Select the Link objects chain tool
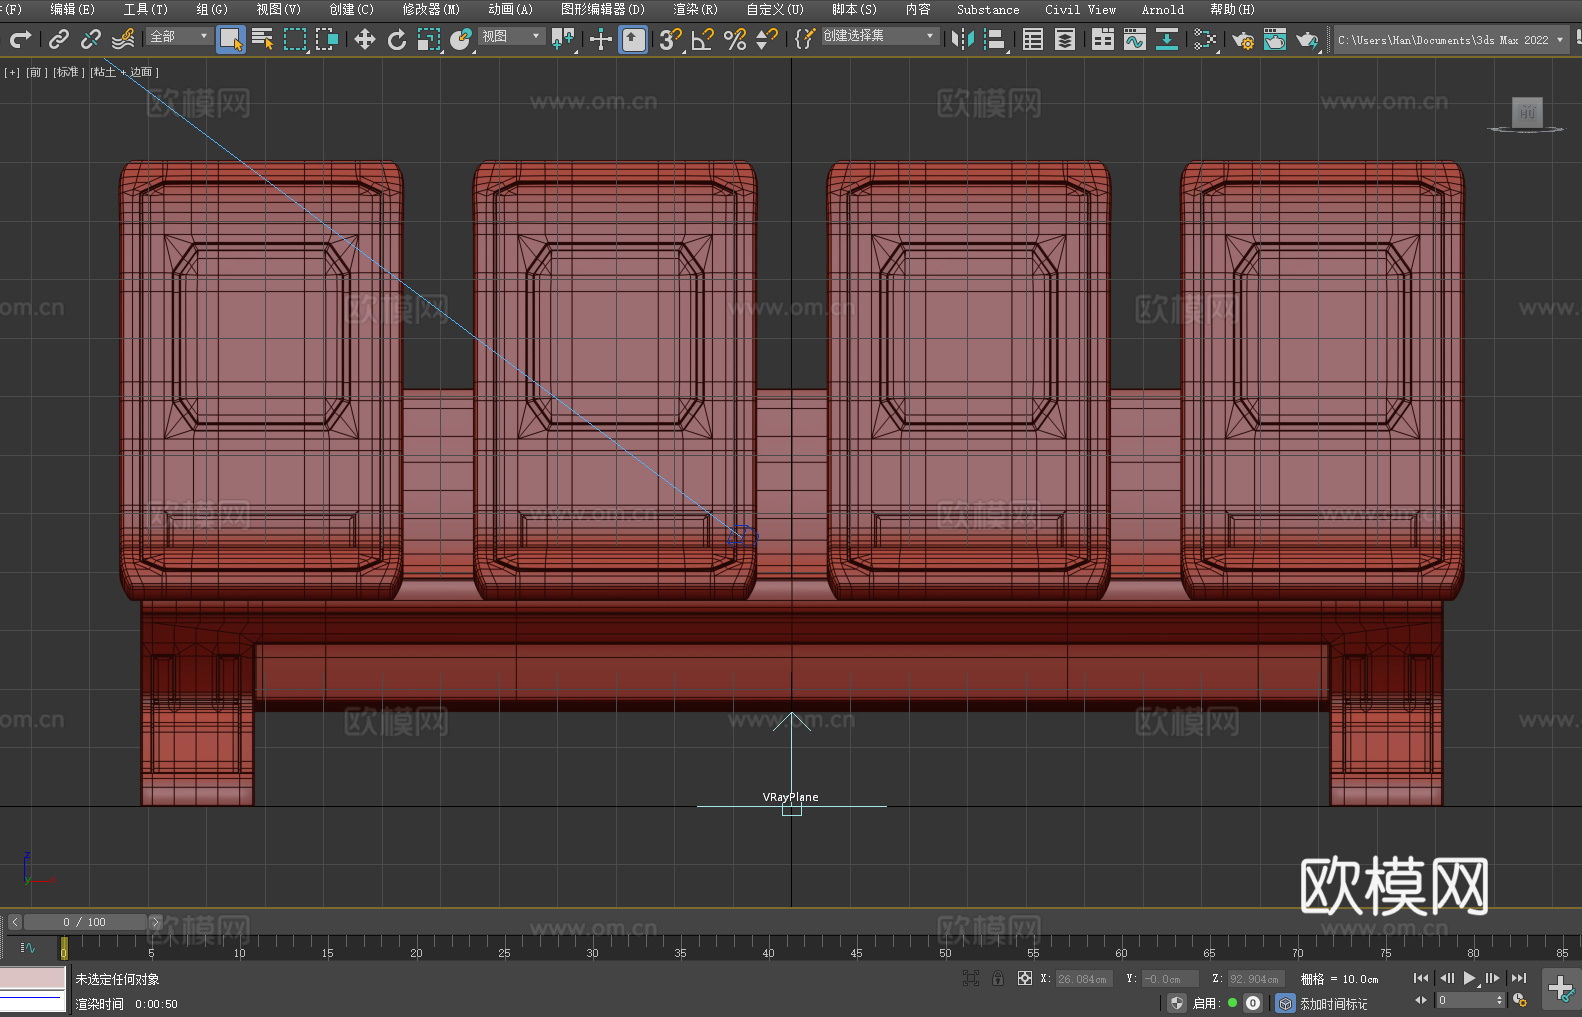This screenshot has height=1017, width=1582. tap(59, 39)
